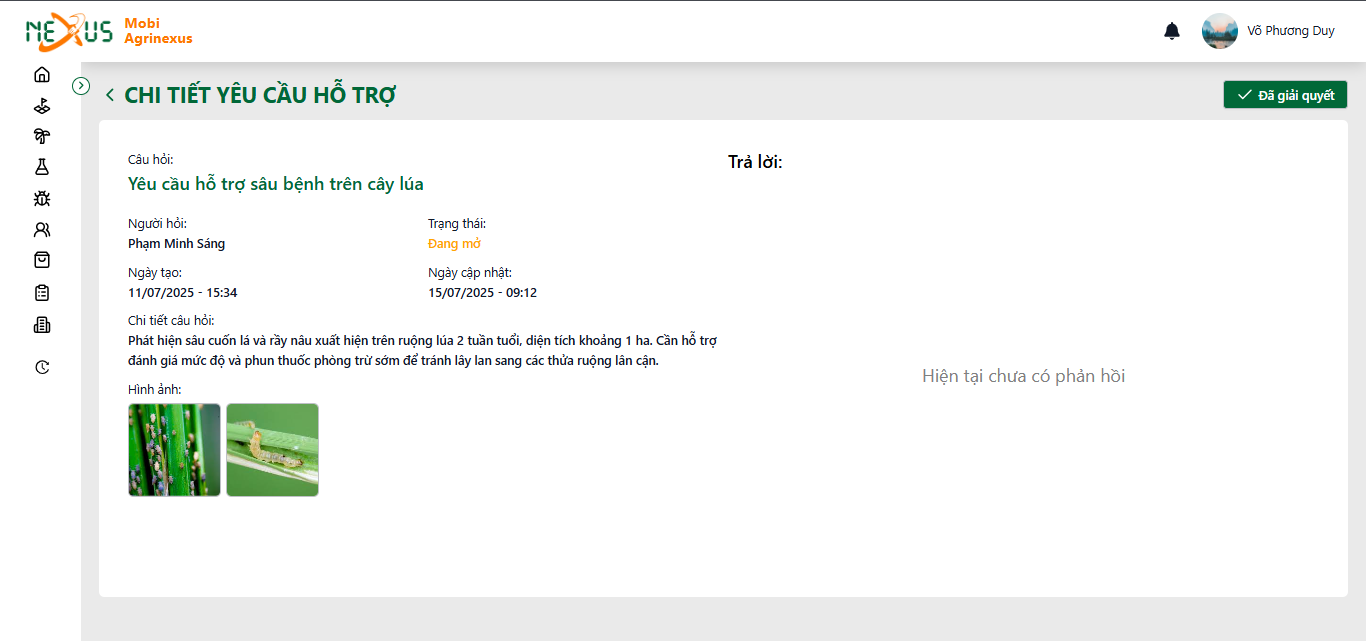Open the notifications bell

pos(1172,31)
